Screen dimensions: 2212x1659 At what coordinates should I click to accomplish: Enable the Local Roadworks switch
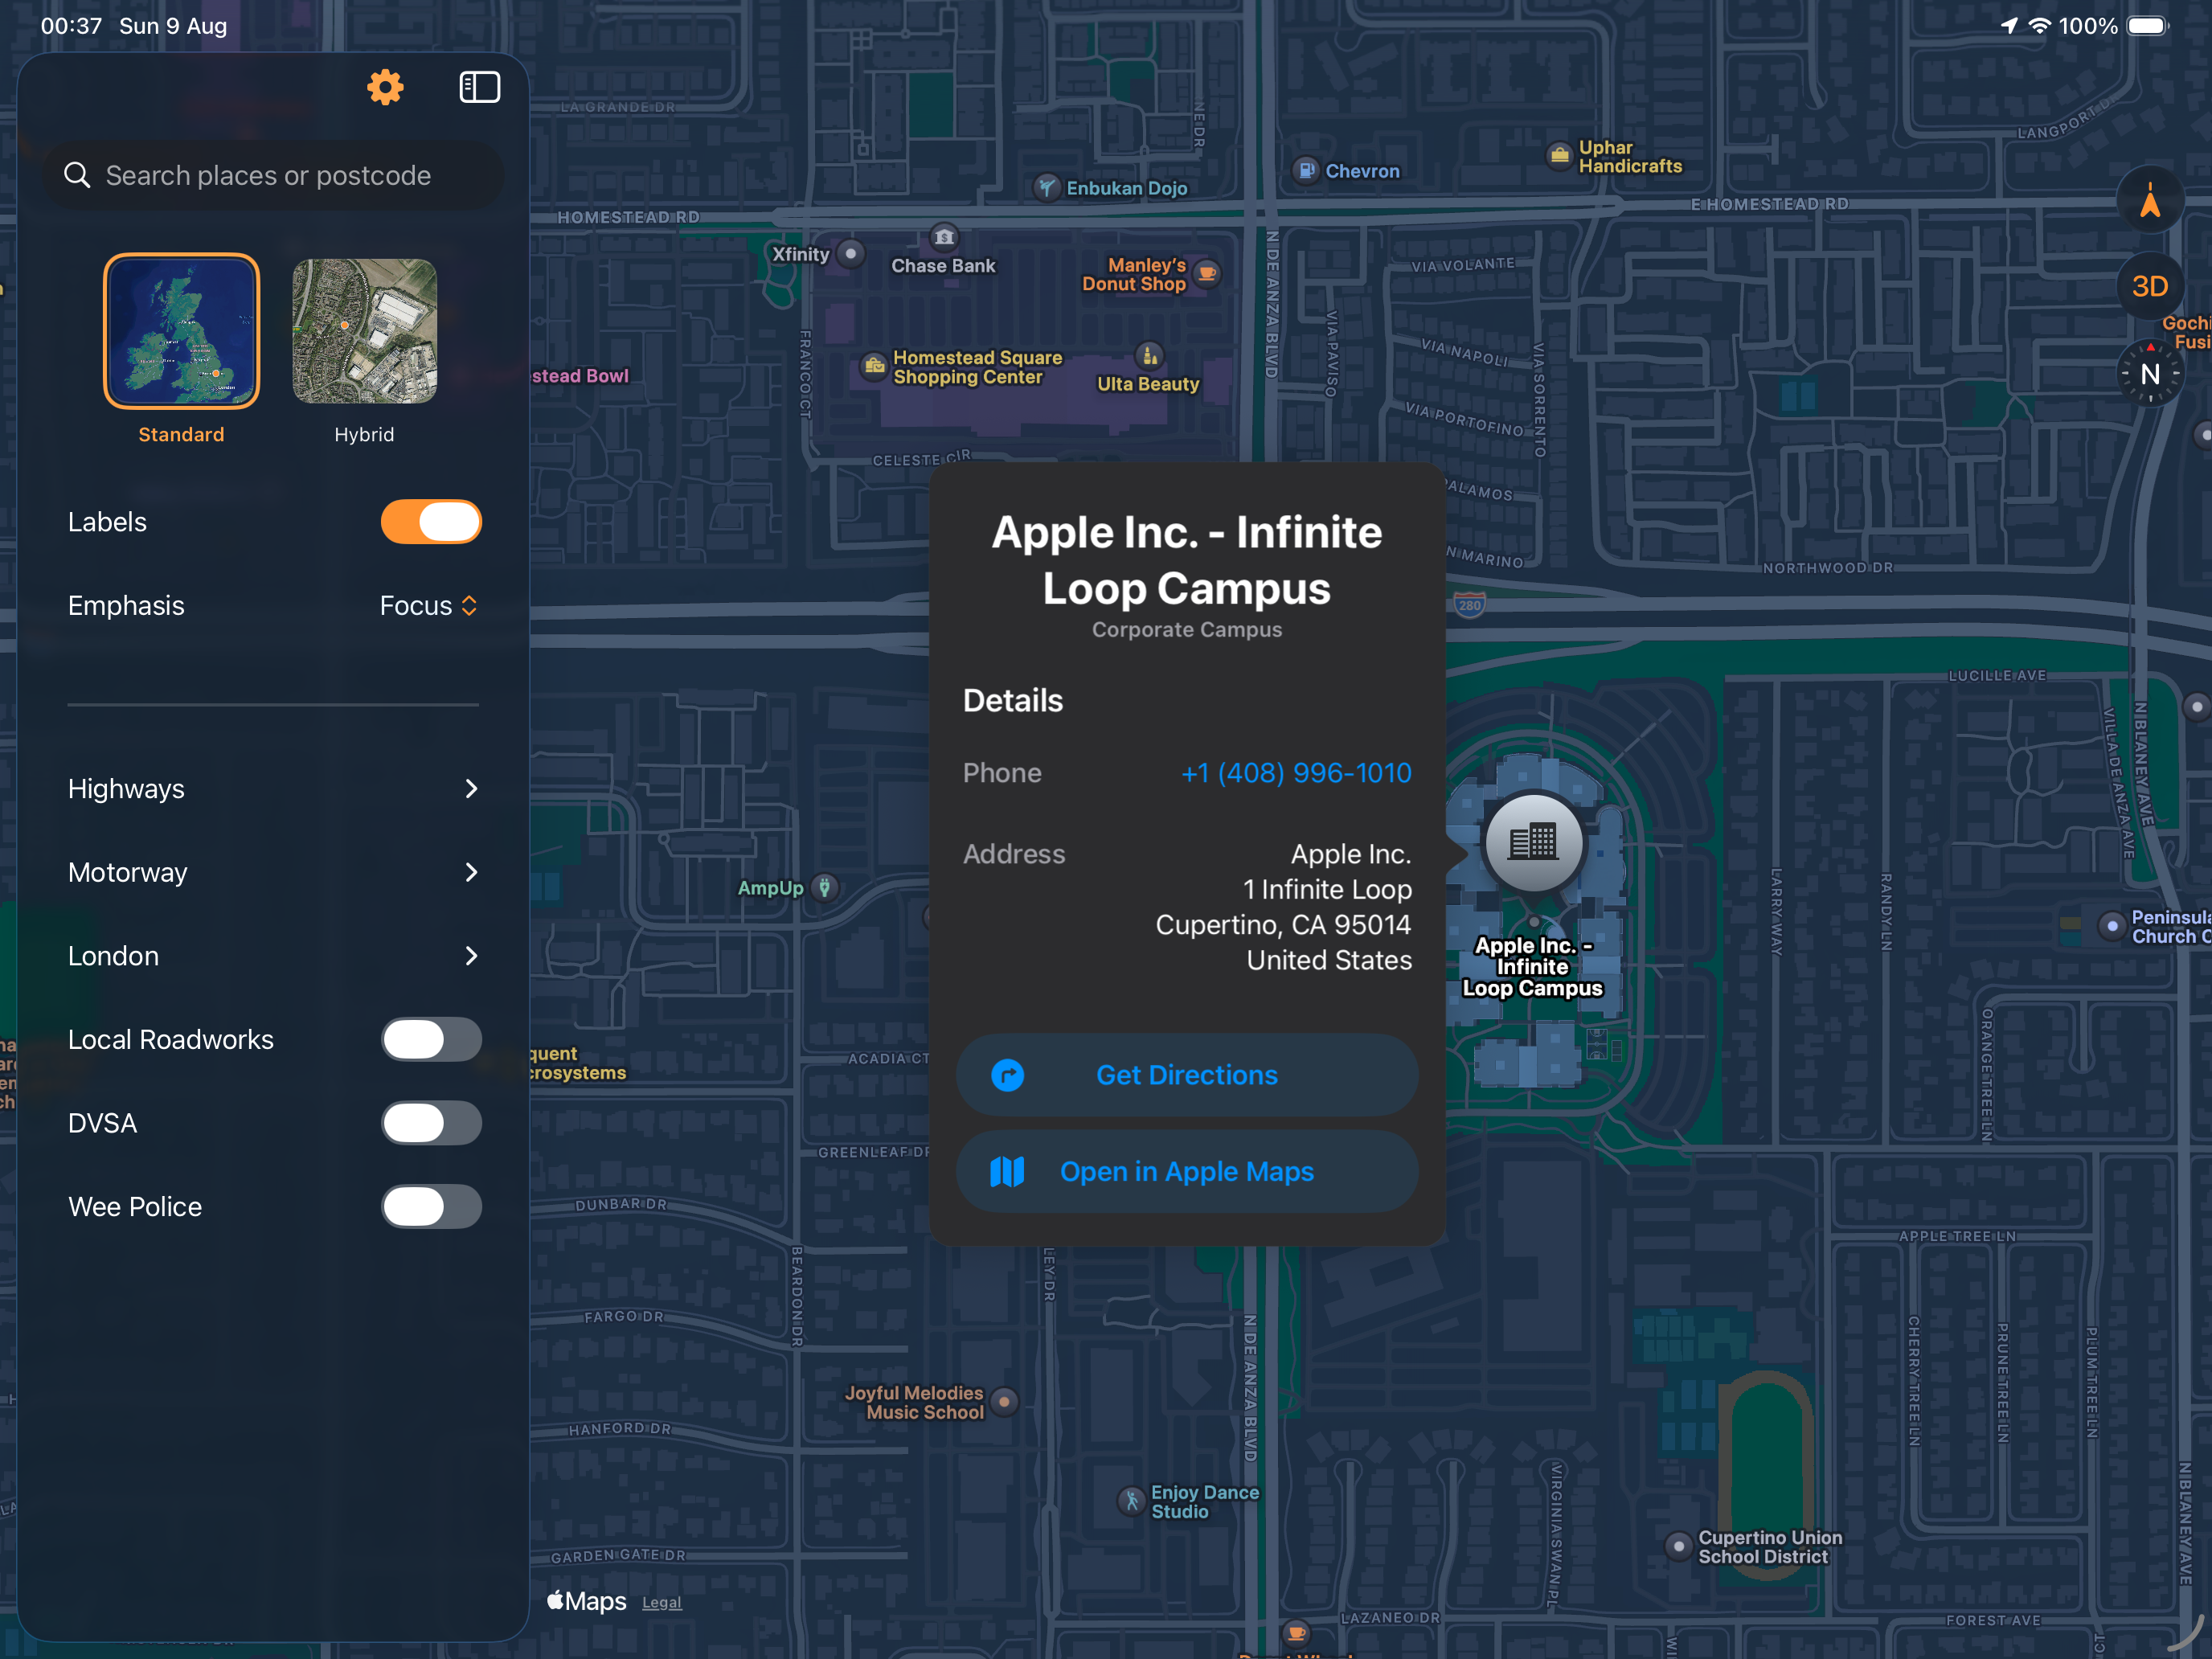(x=431, y=1039)
